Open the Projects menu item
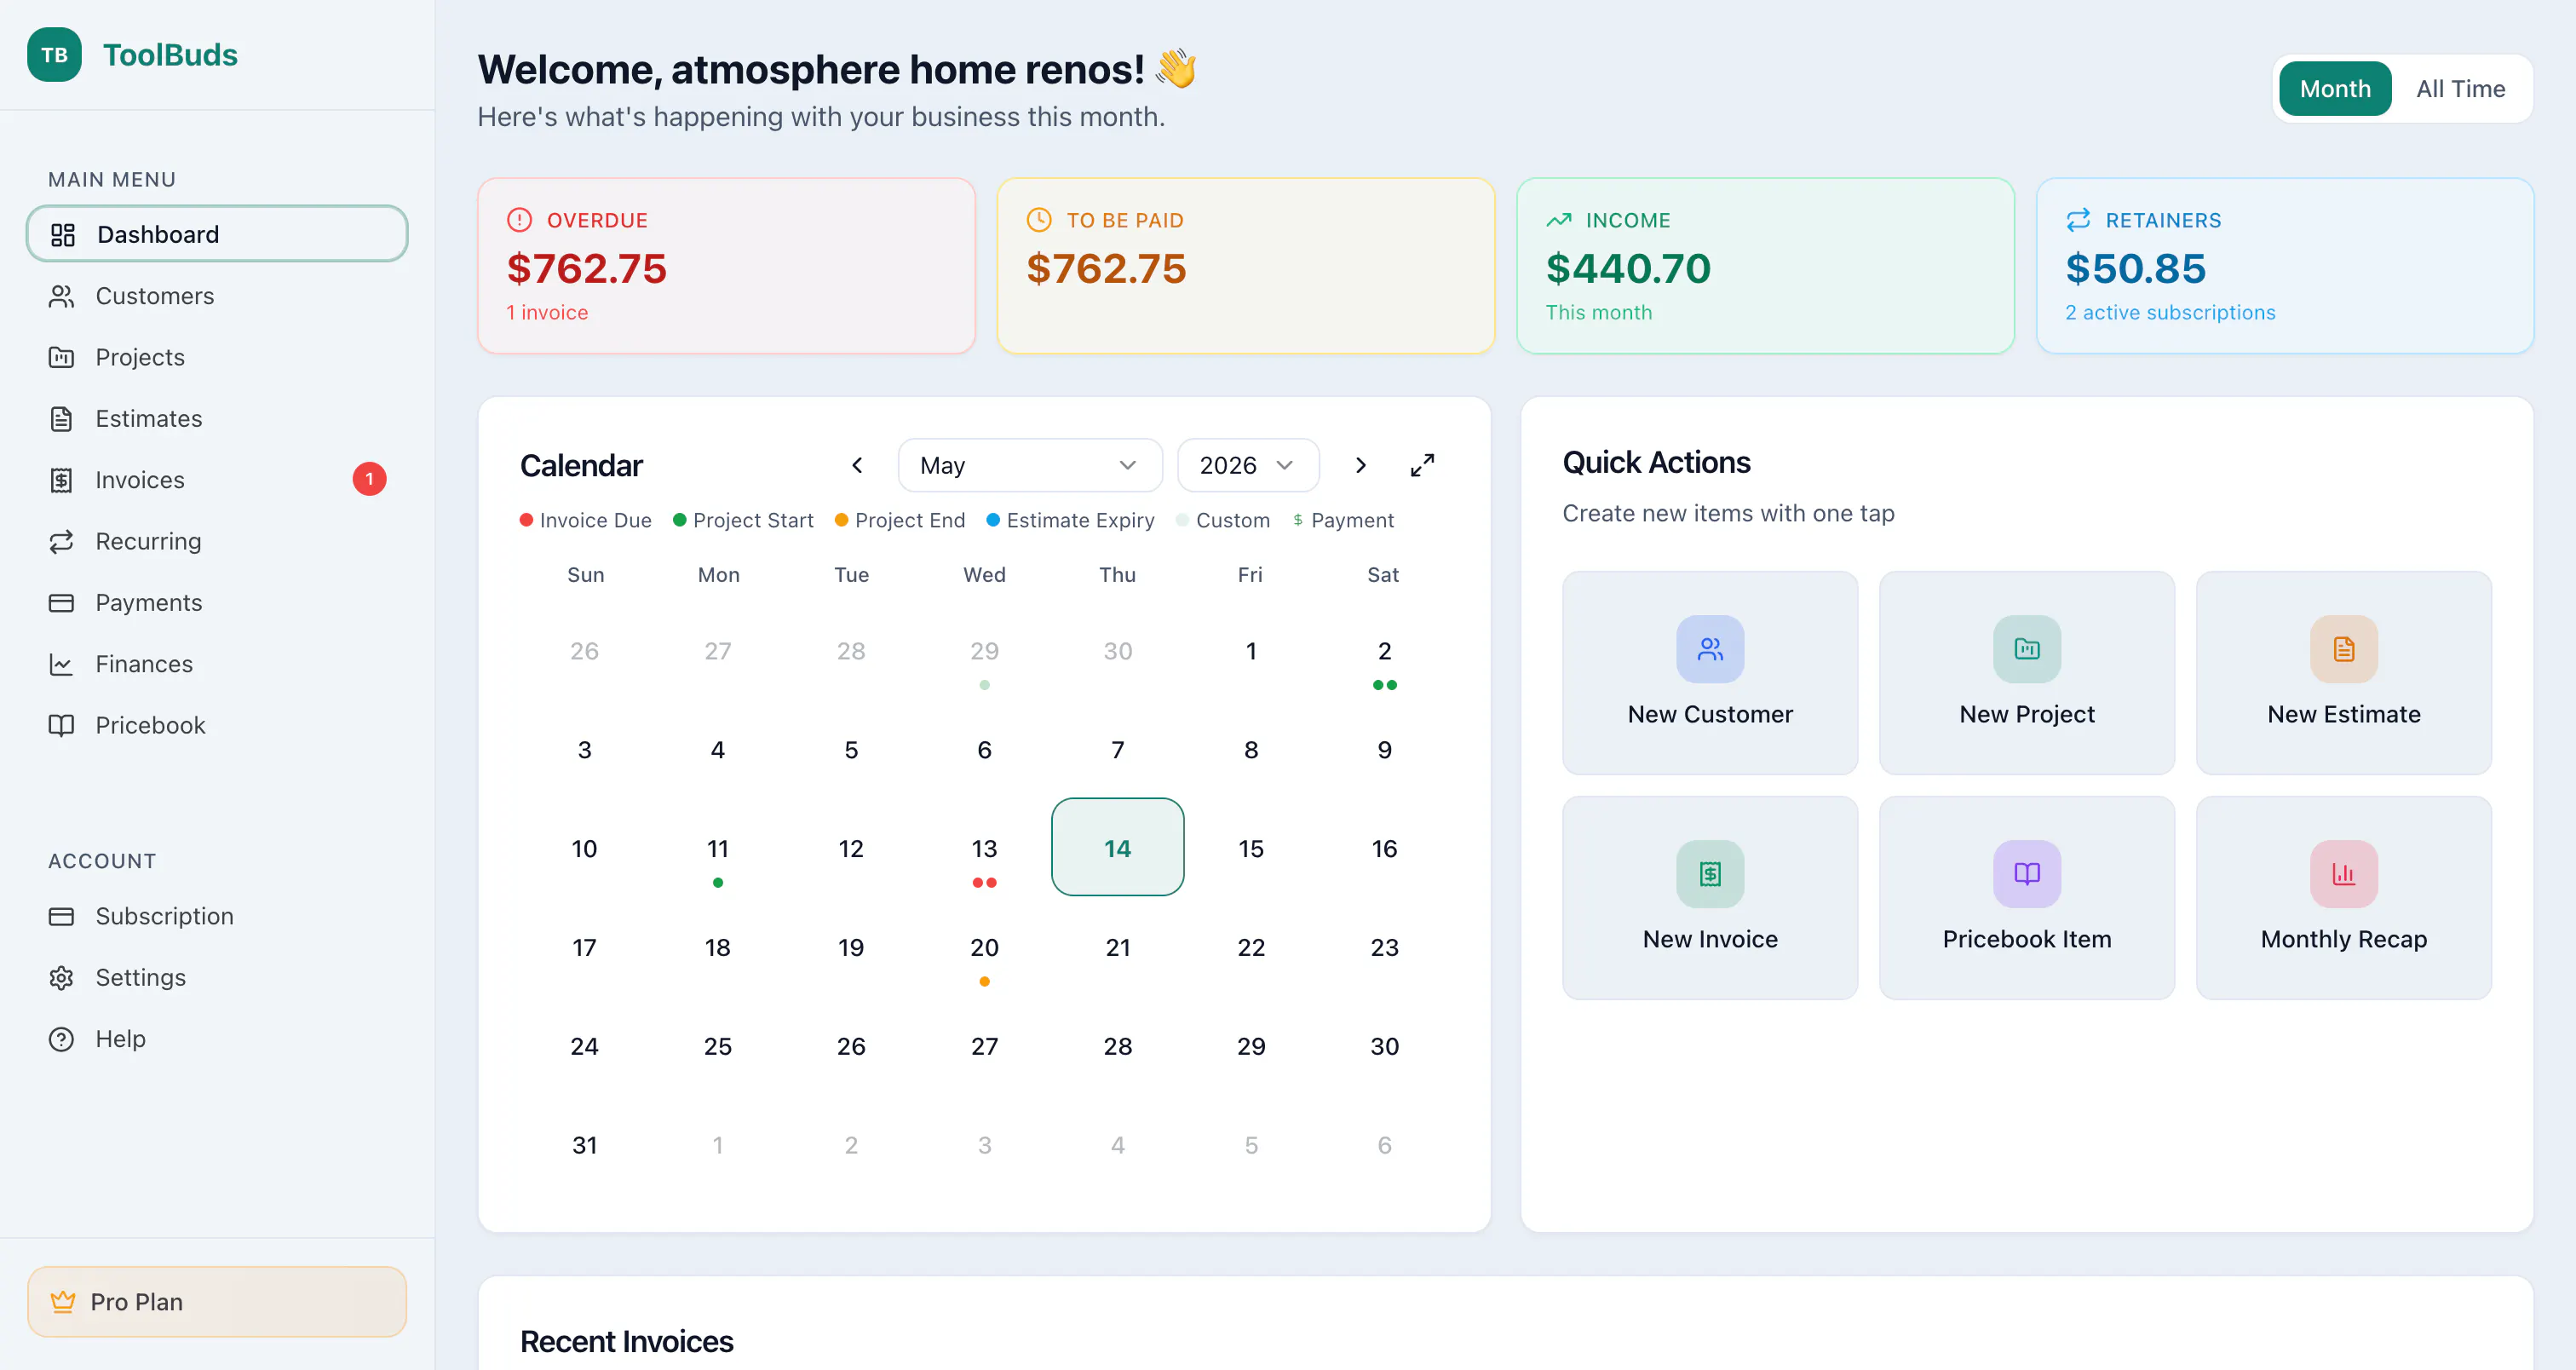Viewport: 2576px width, 1370px height. point(217,357)
